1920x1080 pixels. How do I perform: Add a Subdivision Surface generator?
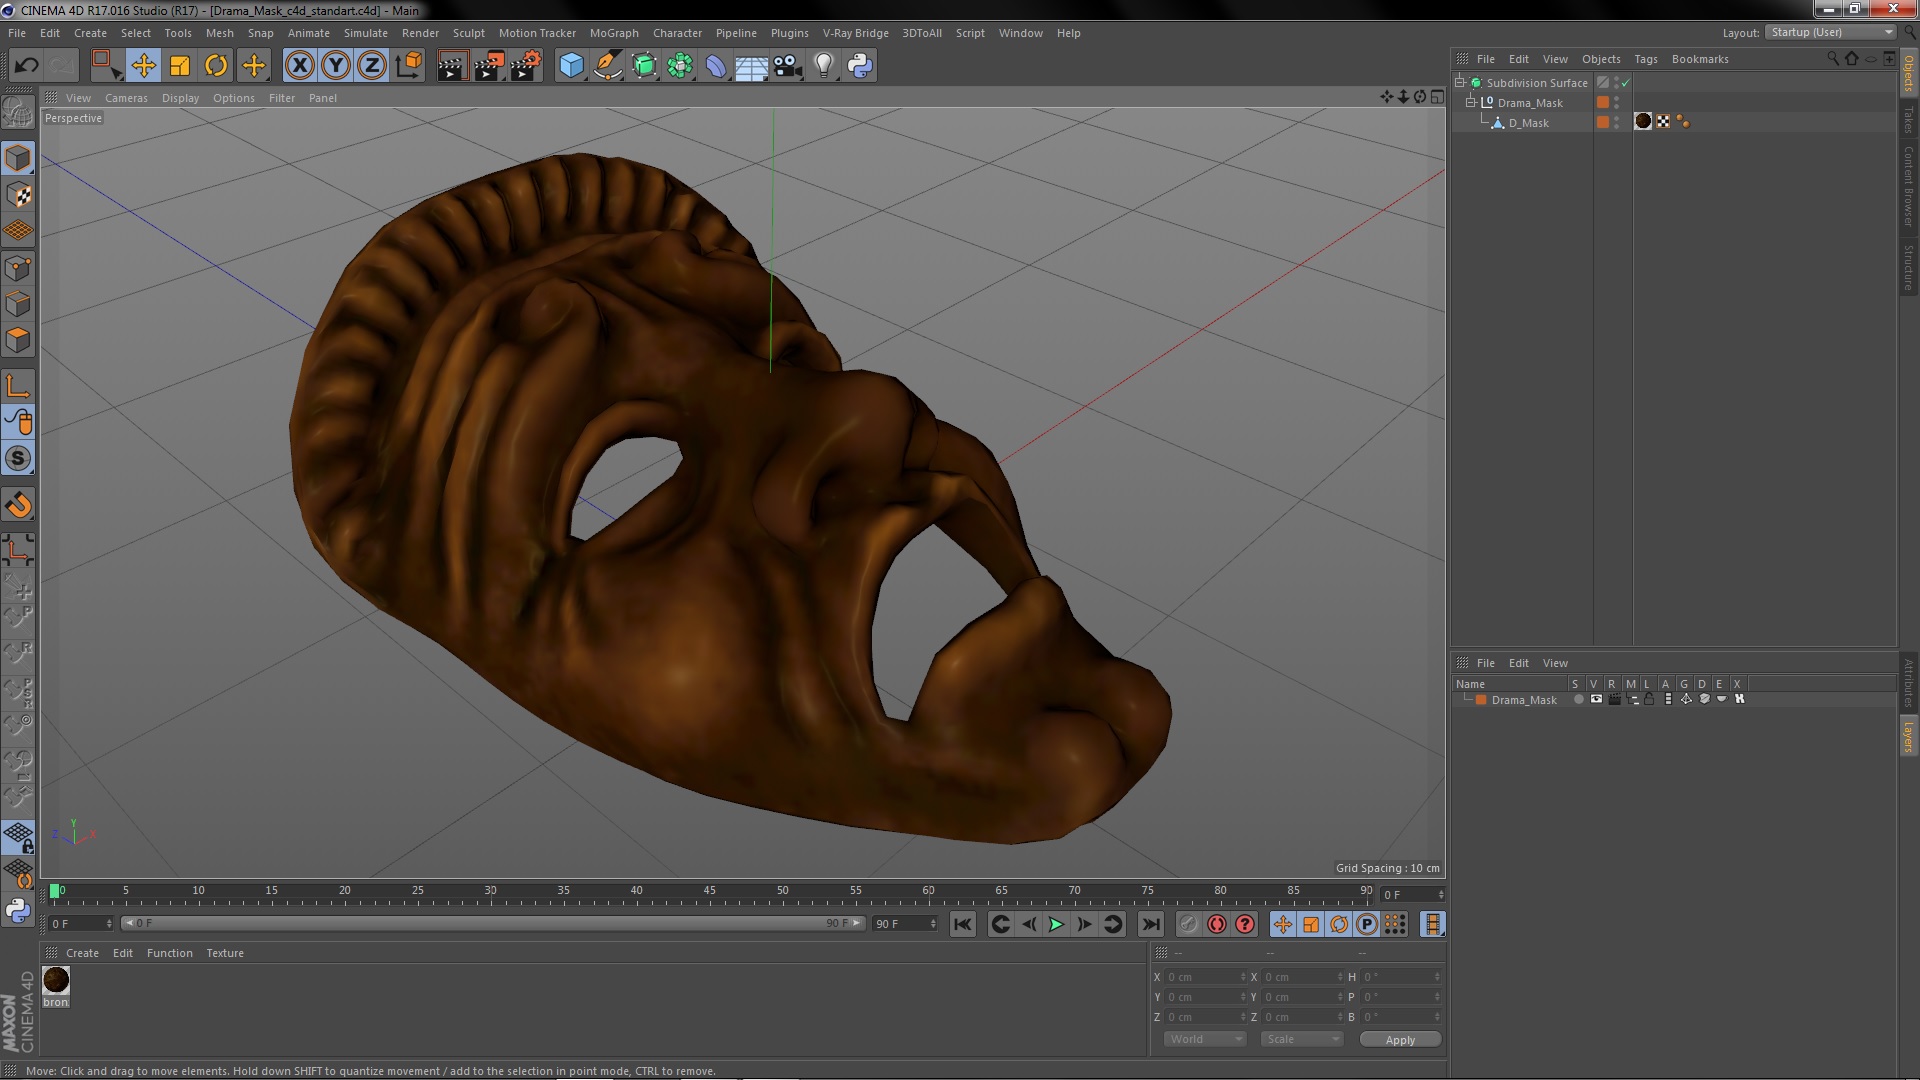pyautogui.click(x=644, y=66)
